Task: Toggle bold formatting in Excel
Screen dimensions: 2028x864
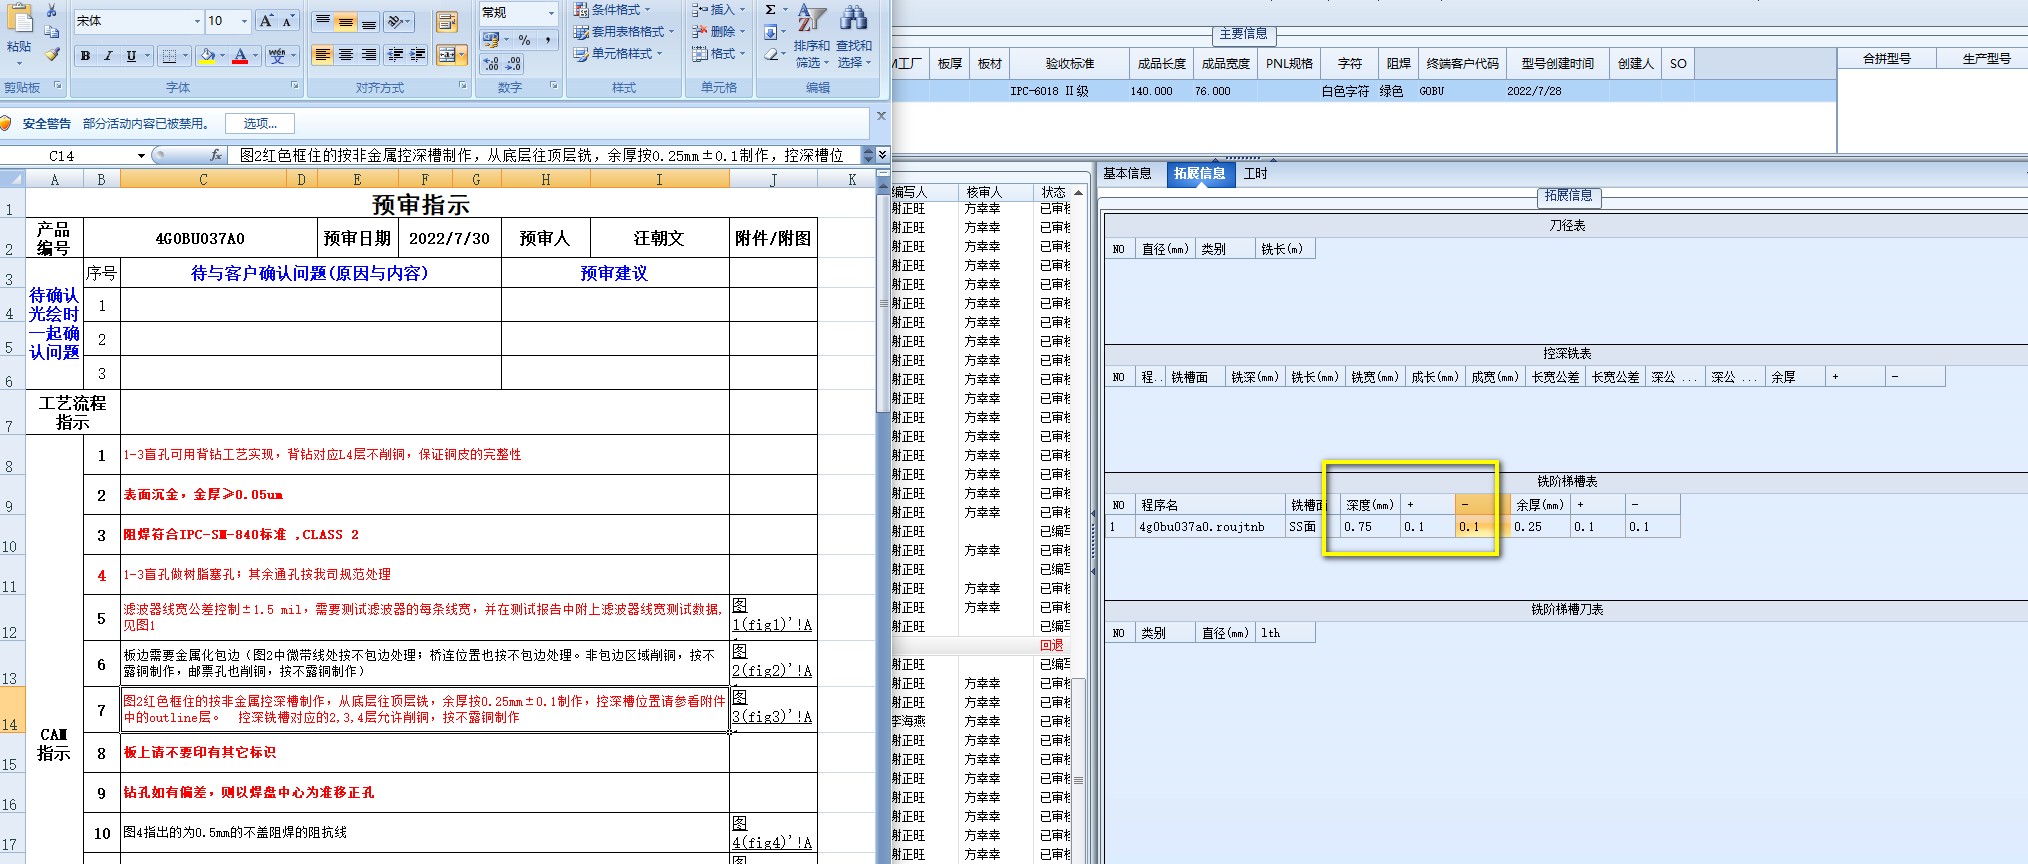Action: pos(85,56)
